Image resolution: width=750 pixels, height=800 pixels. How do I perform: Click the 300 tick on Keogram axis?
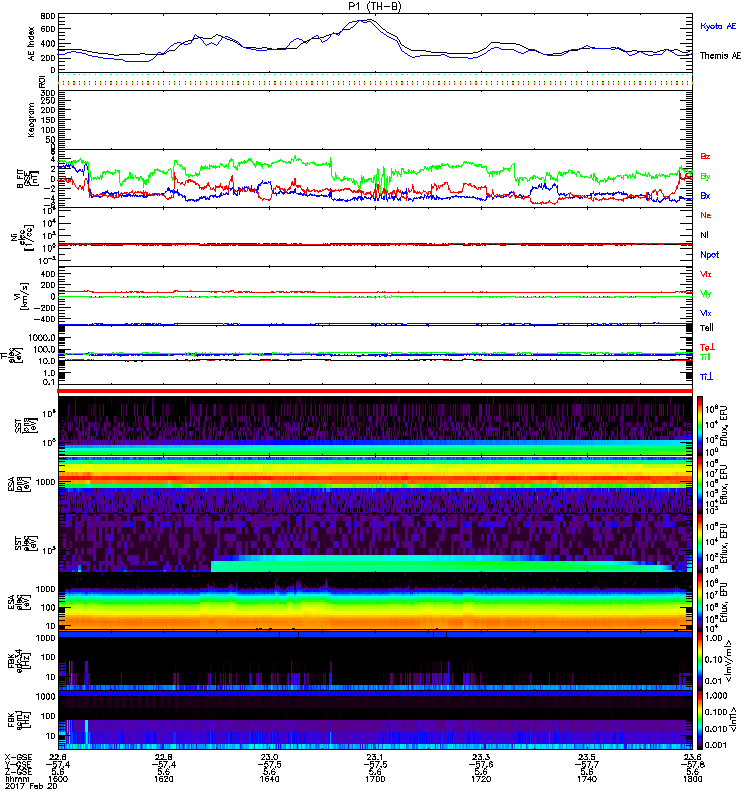coord(47,93)
